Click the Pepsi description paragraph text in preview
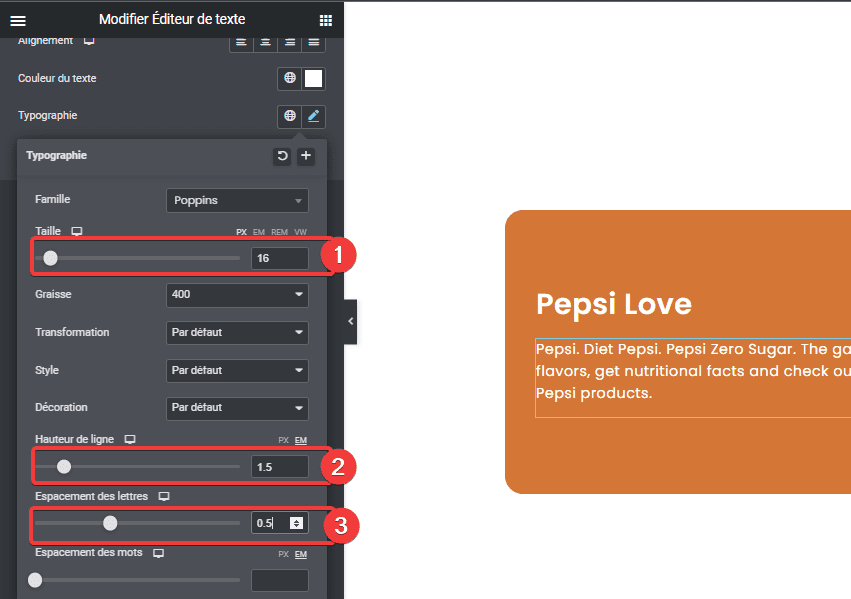851x599 pixels. [x=693, y=371]
